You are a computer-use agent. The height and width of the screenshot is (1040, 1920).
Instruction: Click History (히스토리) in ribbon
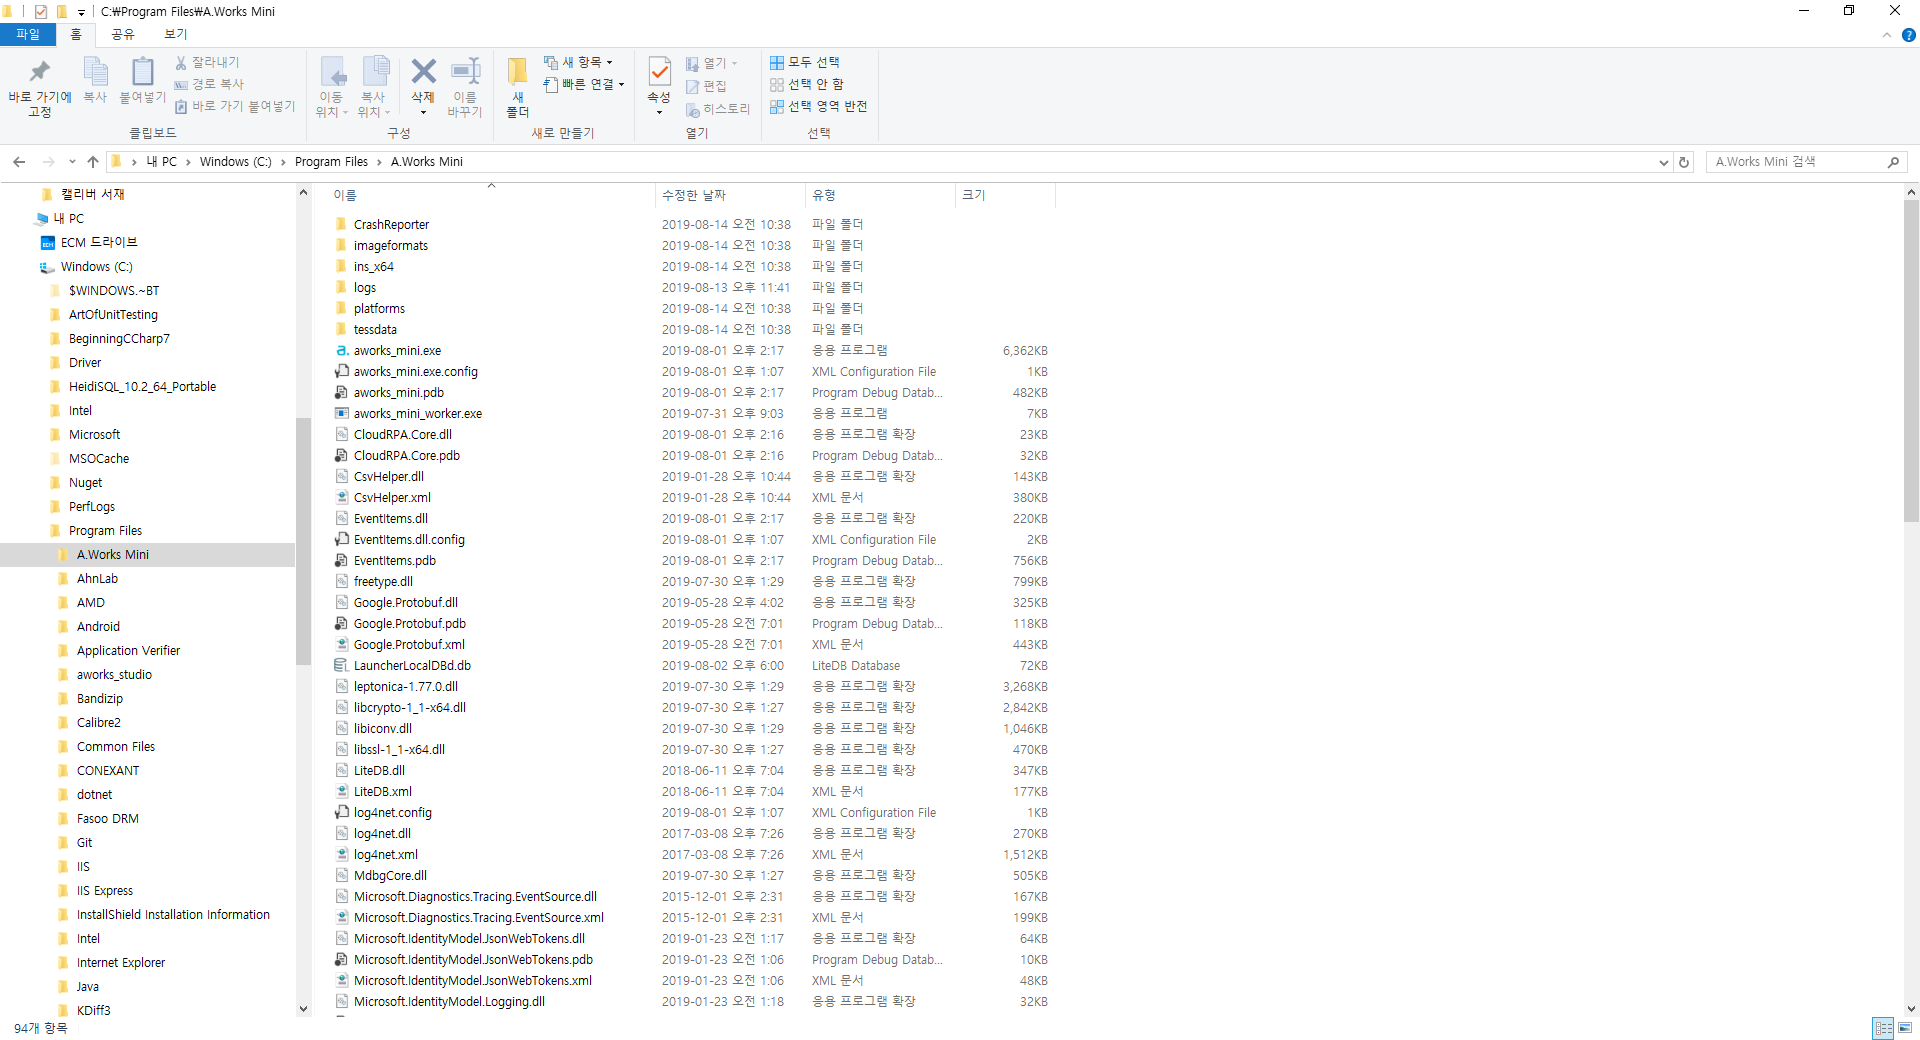tap(718, 109)
